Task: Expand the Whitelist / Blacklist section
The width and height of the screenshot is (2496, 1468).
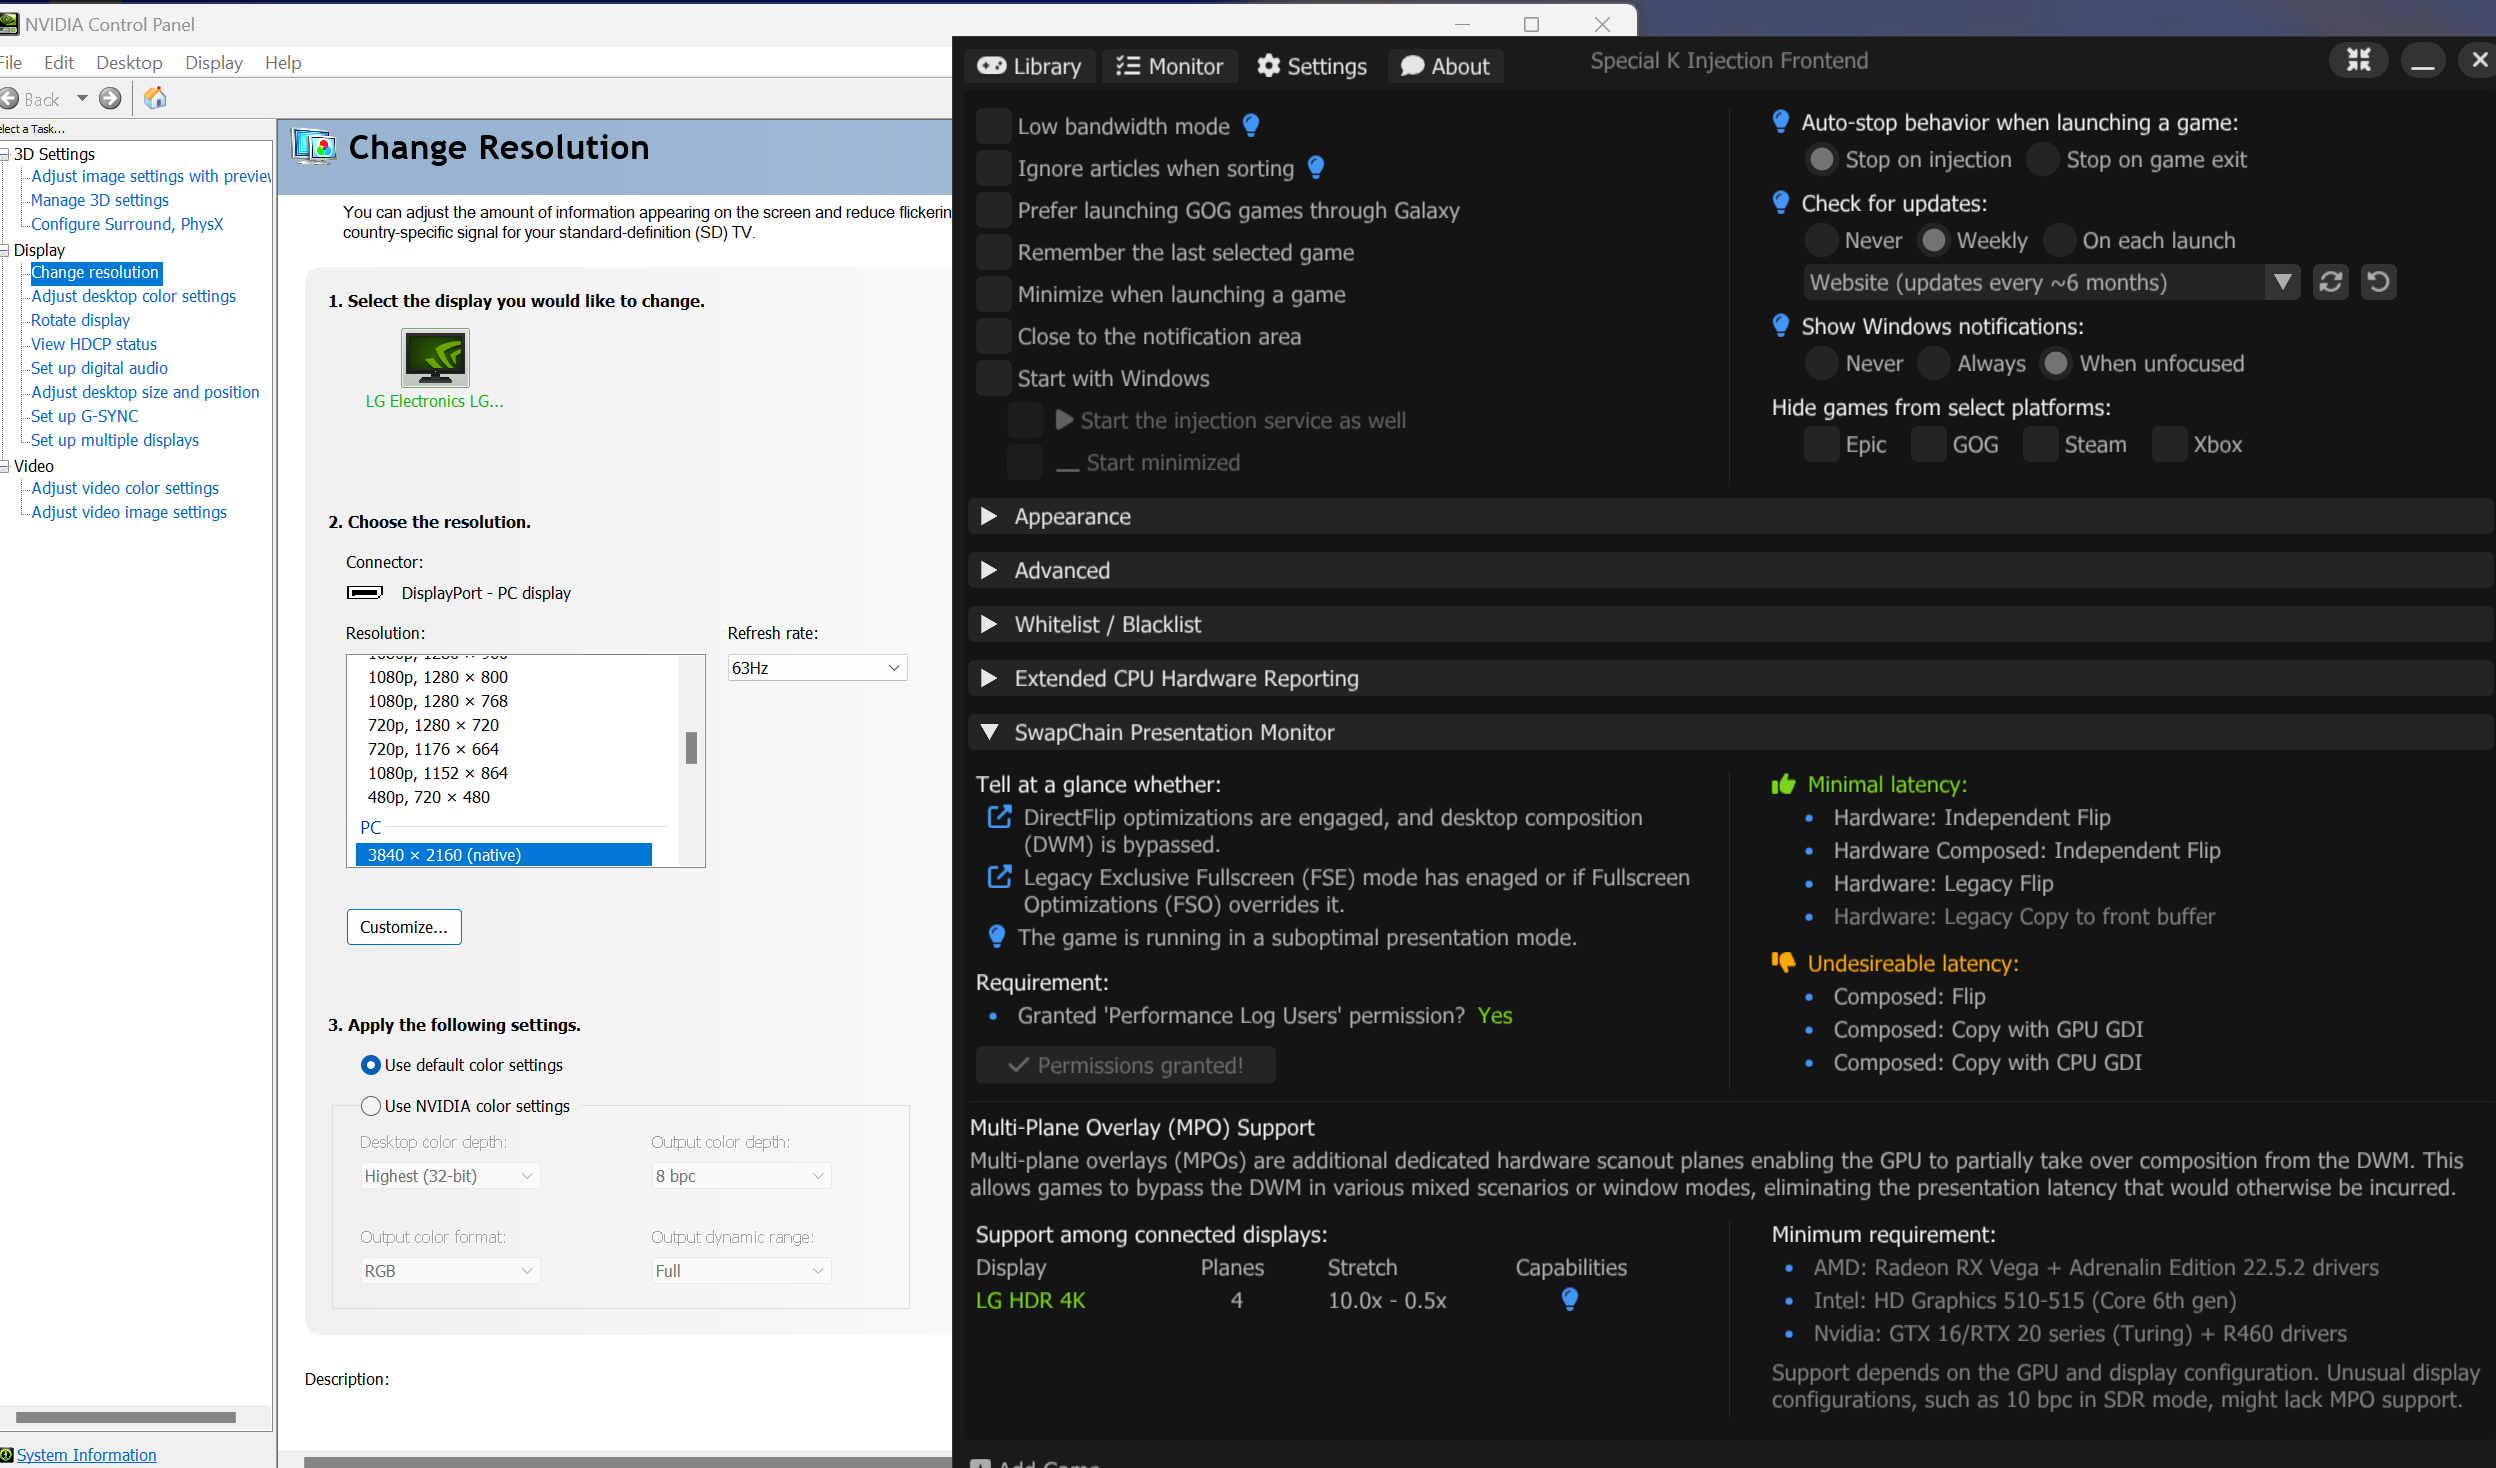Action: tap(1731, 624)
